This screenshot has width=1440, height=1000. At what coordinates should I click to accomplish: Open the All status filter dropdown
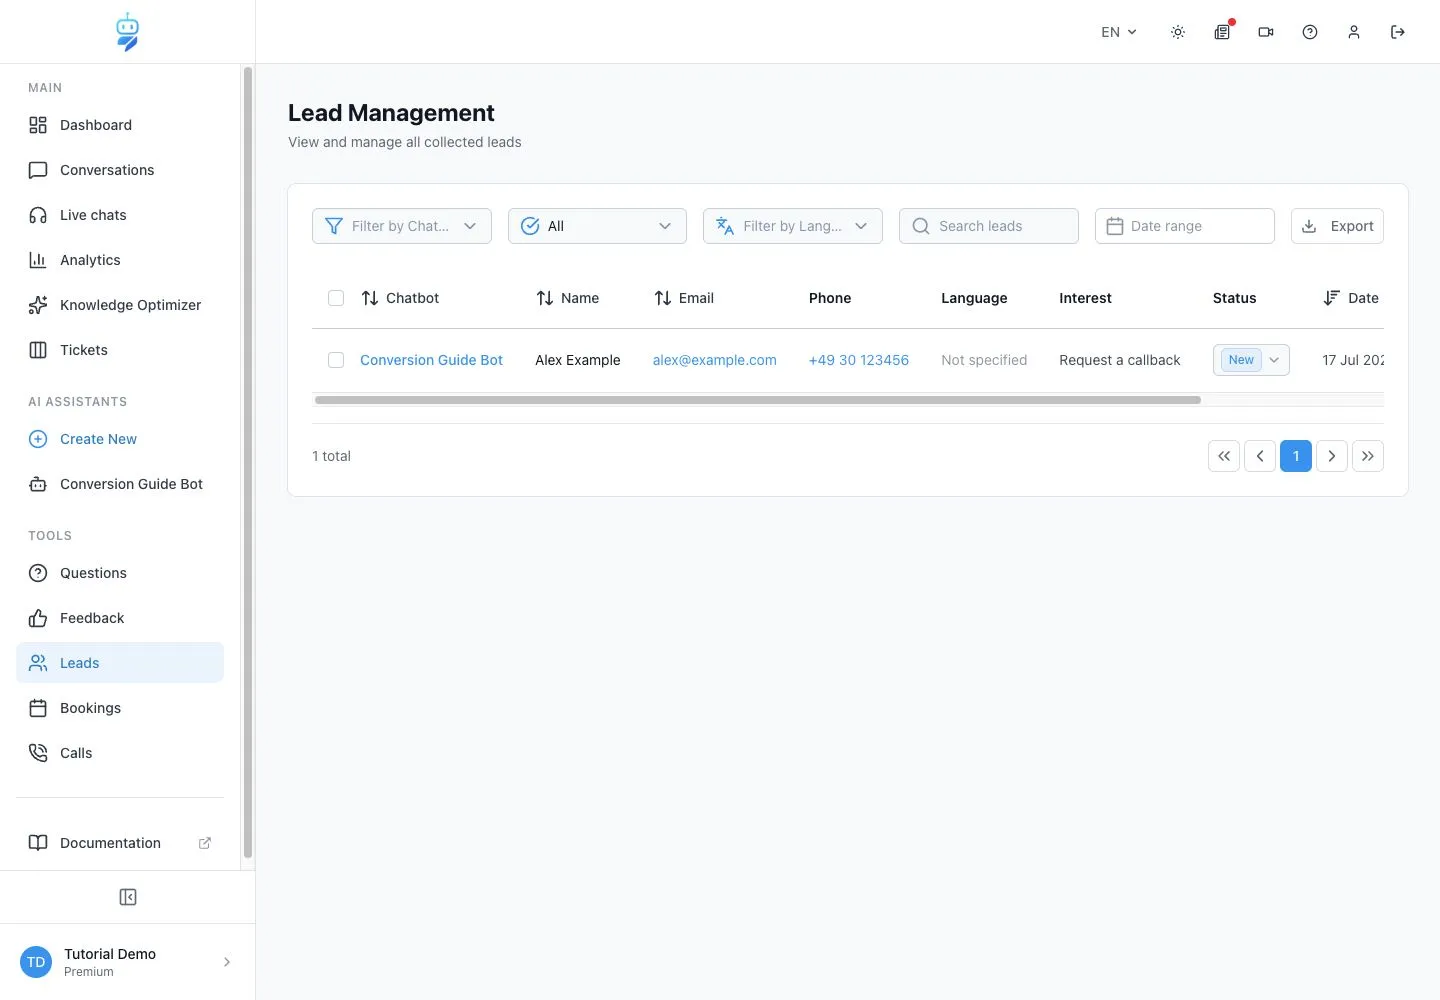click(597, 226)
